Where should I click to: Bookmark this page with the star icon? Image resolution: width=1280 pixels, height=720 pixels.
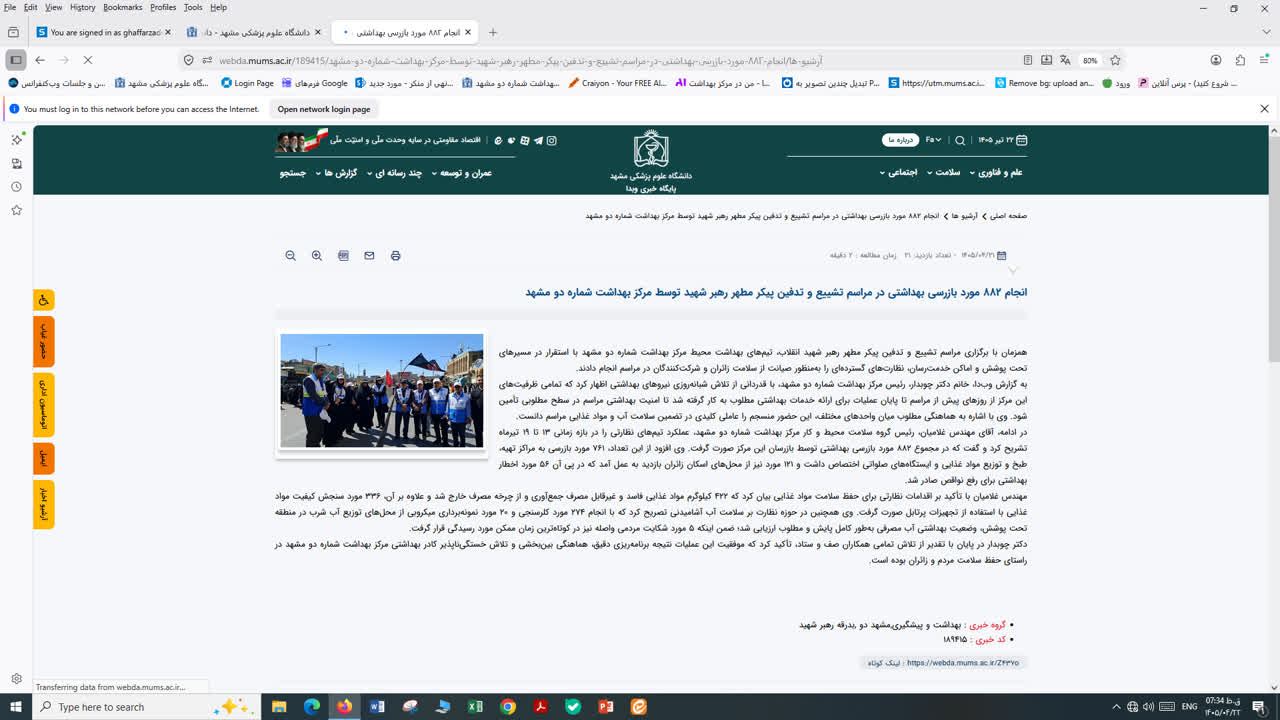tap(1115, 60)
